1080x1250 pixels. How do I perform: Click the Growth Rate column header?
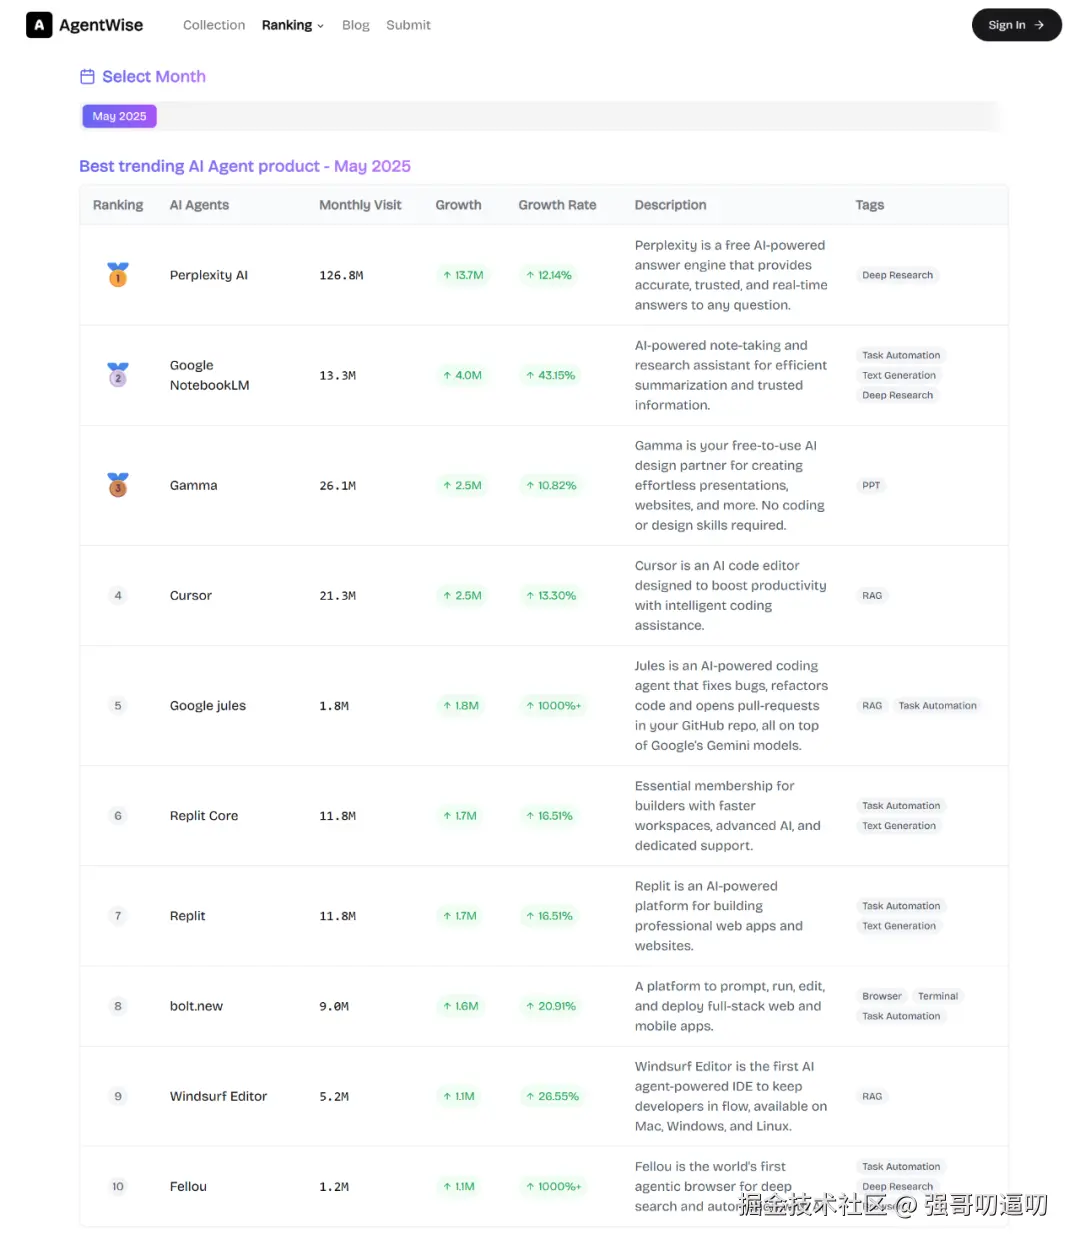point(557,205)
